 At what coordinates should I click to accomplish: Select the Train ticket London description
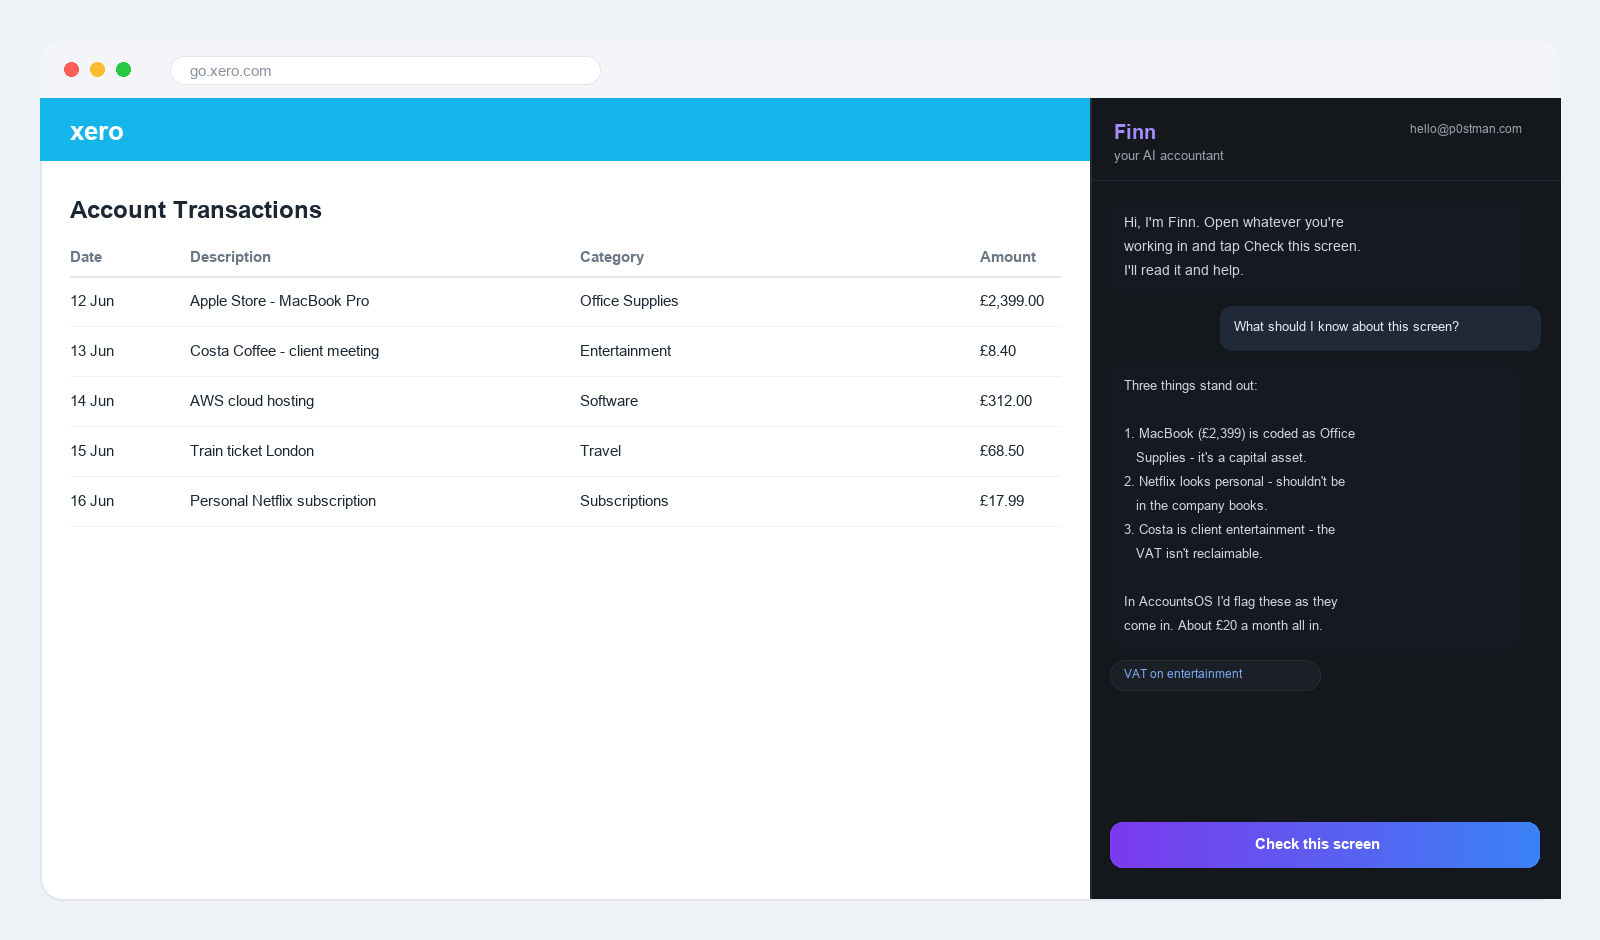252,451
